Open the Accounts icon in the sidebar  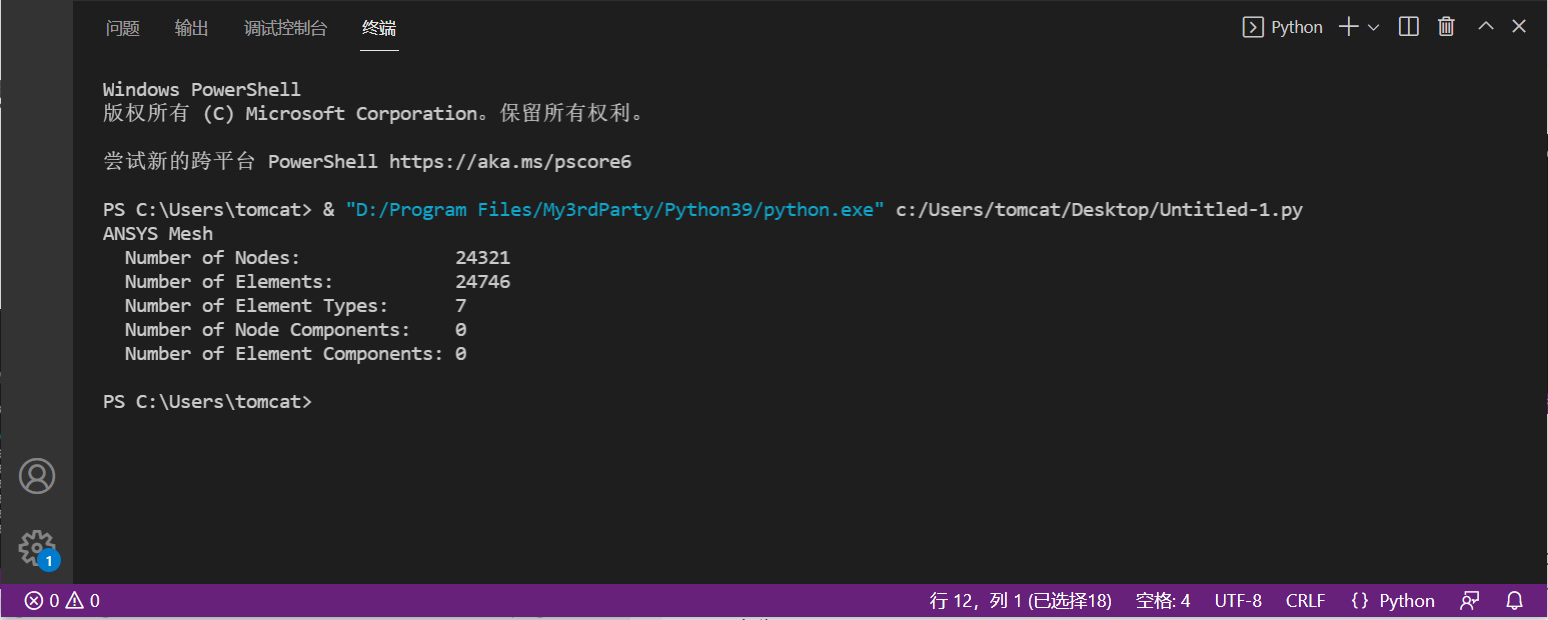tap(37, 476)
